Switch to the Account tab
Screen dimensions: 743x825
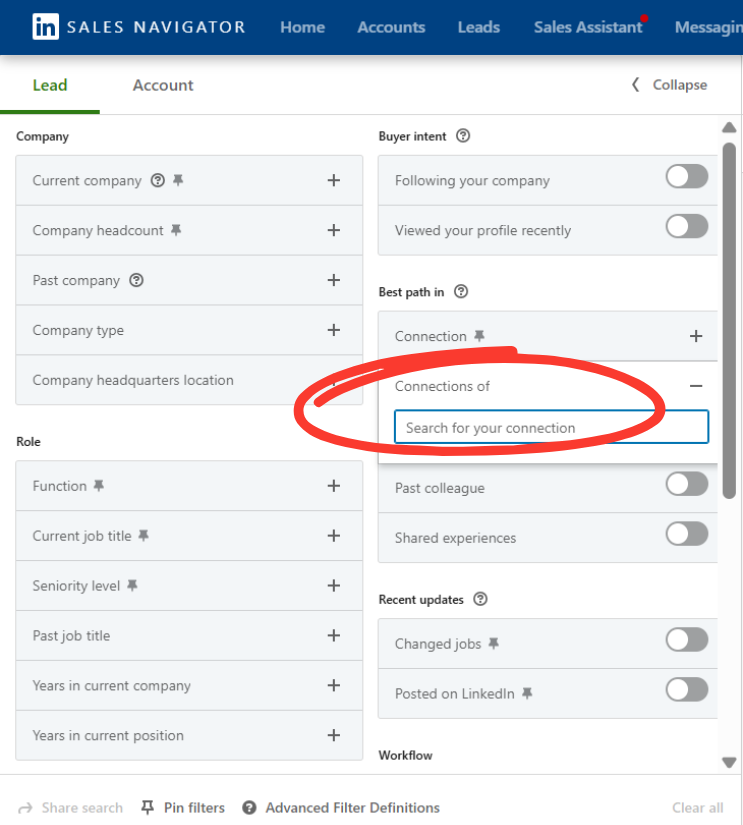click(x=163, y=85)
